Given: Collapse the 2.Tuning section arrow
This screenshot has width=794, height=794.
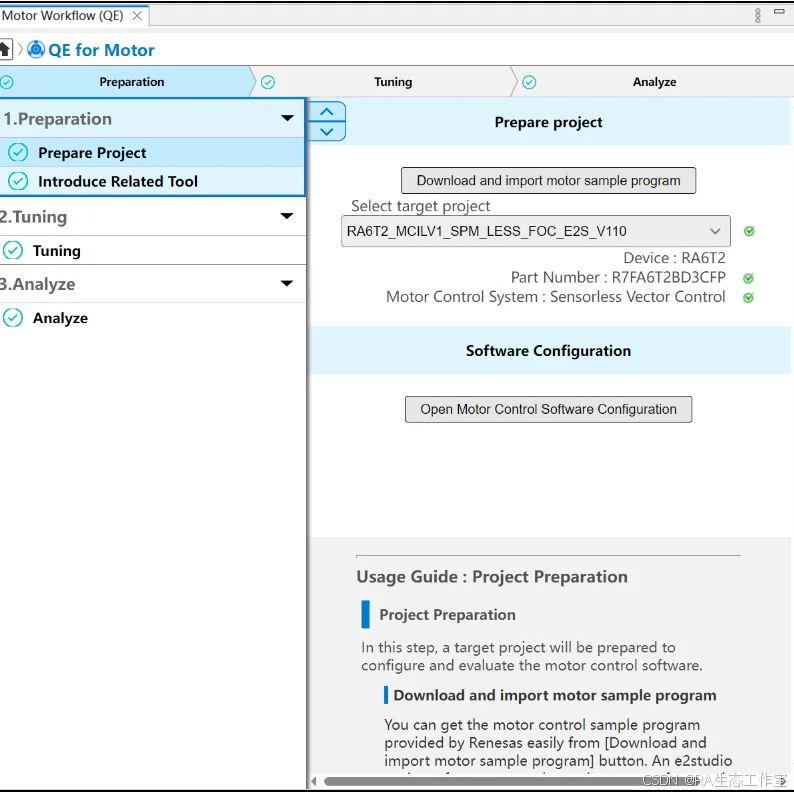Looking at the screenshot, I should [287, 216].
